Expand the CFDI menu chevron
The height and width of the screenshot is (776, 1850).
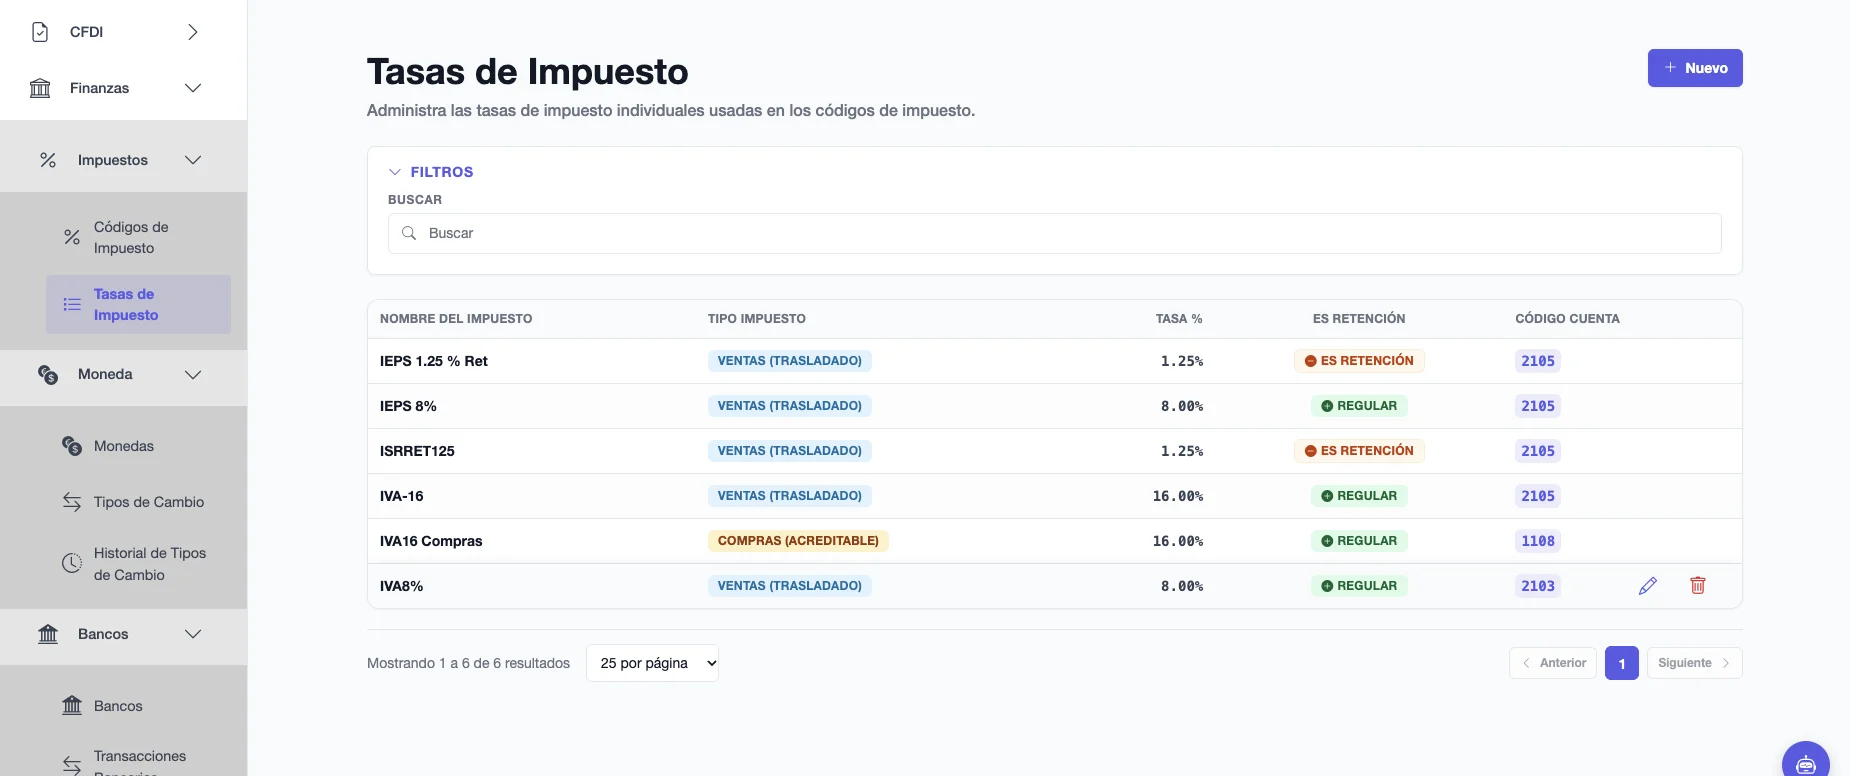pos(193,32)
